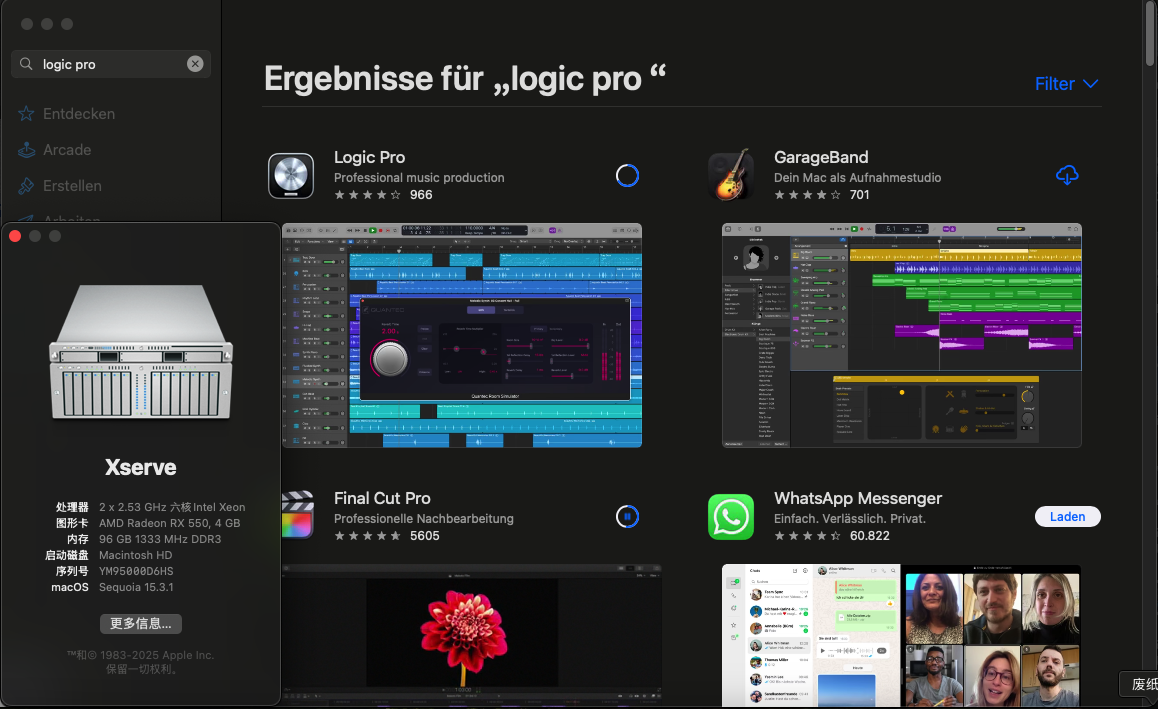The image size is (1158, 709).
Task: Open the Final Cut Pro title link
Action: pos(382,499)
